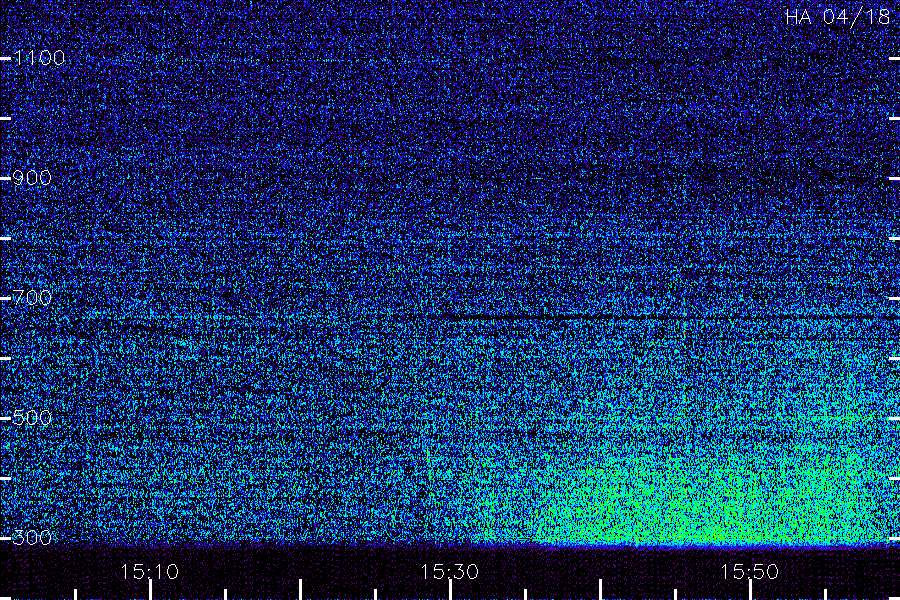Click the 300 frequency axis label
Image resolution: width=900 pixels, height=600 pixels.
32,537
